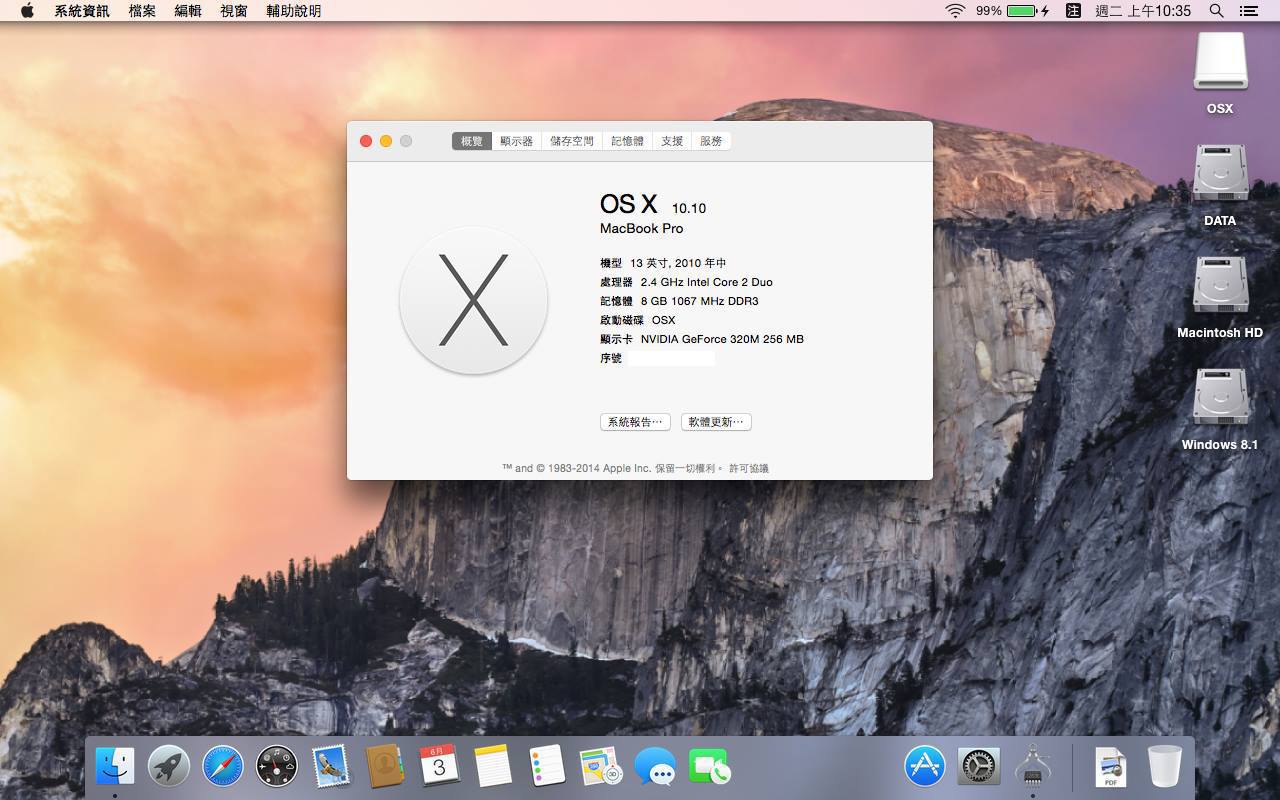Open Reminders list icon in Dock

[x=547, y=767]
